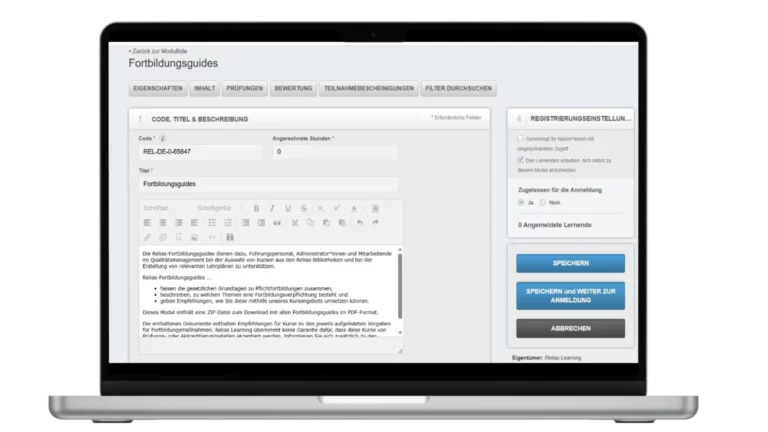Image resolution: width=768 pixels, height=432 pixels.
Task: Uncheck allow learners to self-enroll checkbox
Action: coord(520,160)
